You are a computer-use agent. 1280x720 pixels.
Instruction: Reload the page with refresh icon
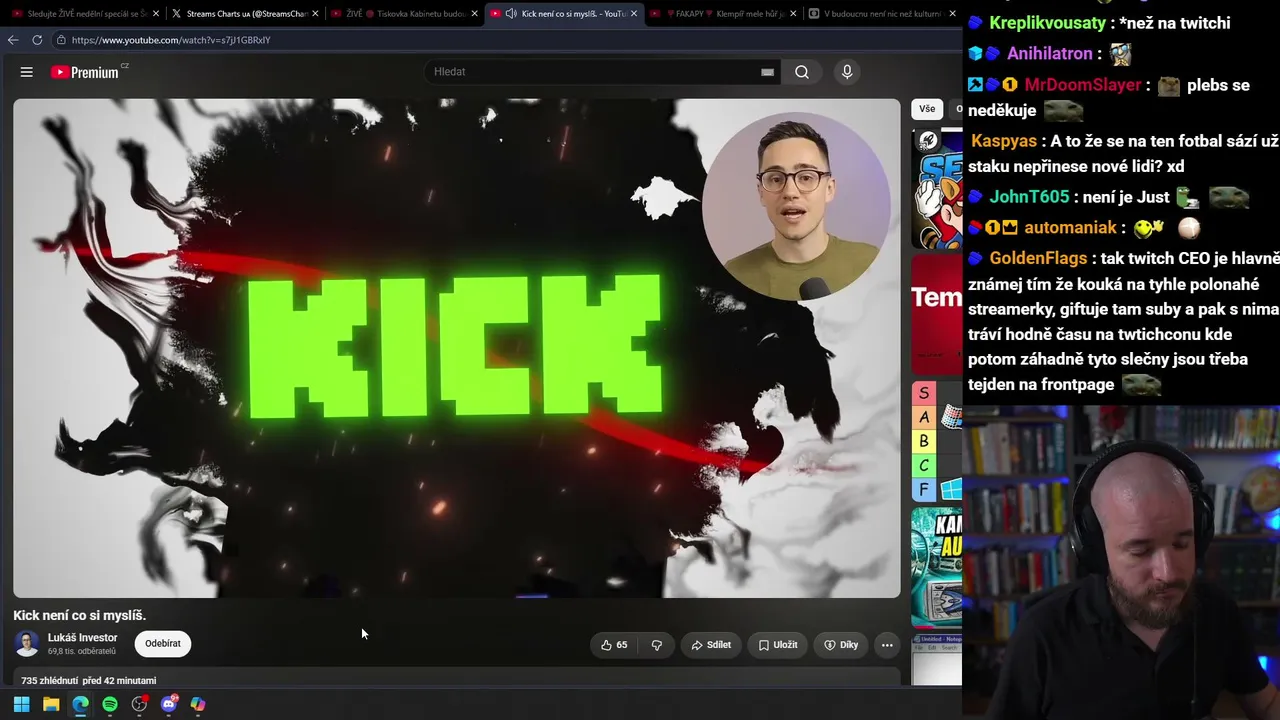[37, 40]
